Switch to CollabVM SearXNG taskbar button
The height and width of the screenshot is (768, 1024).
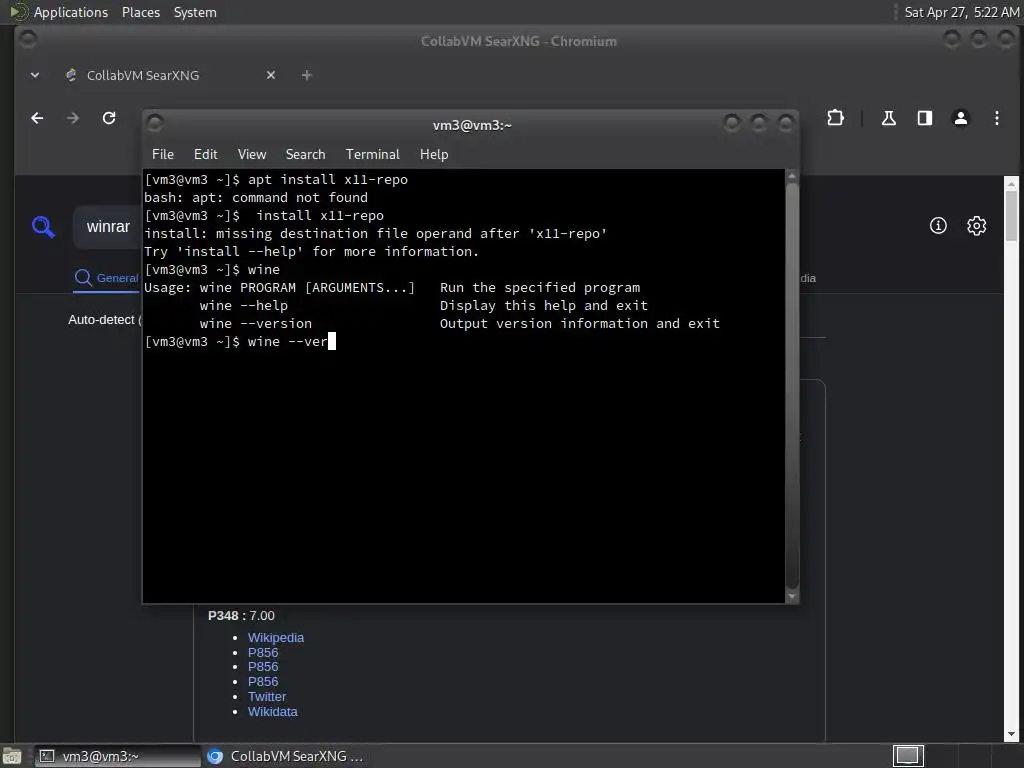tap(285, 756)
